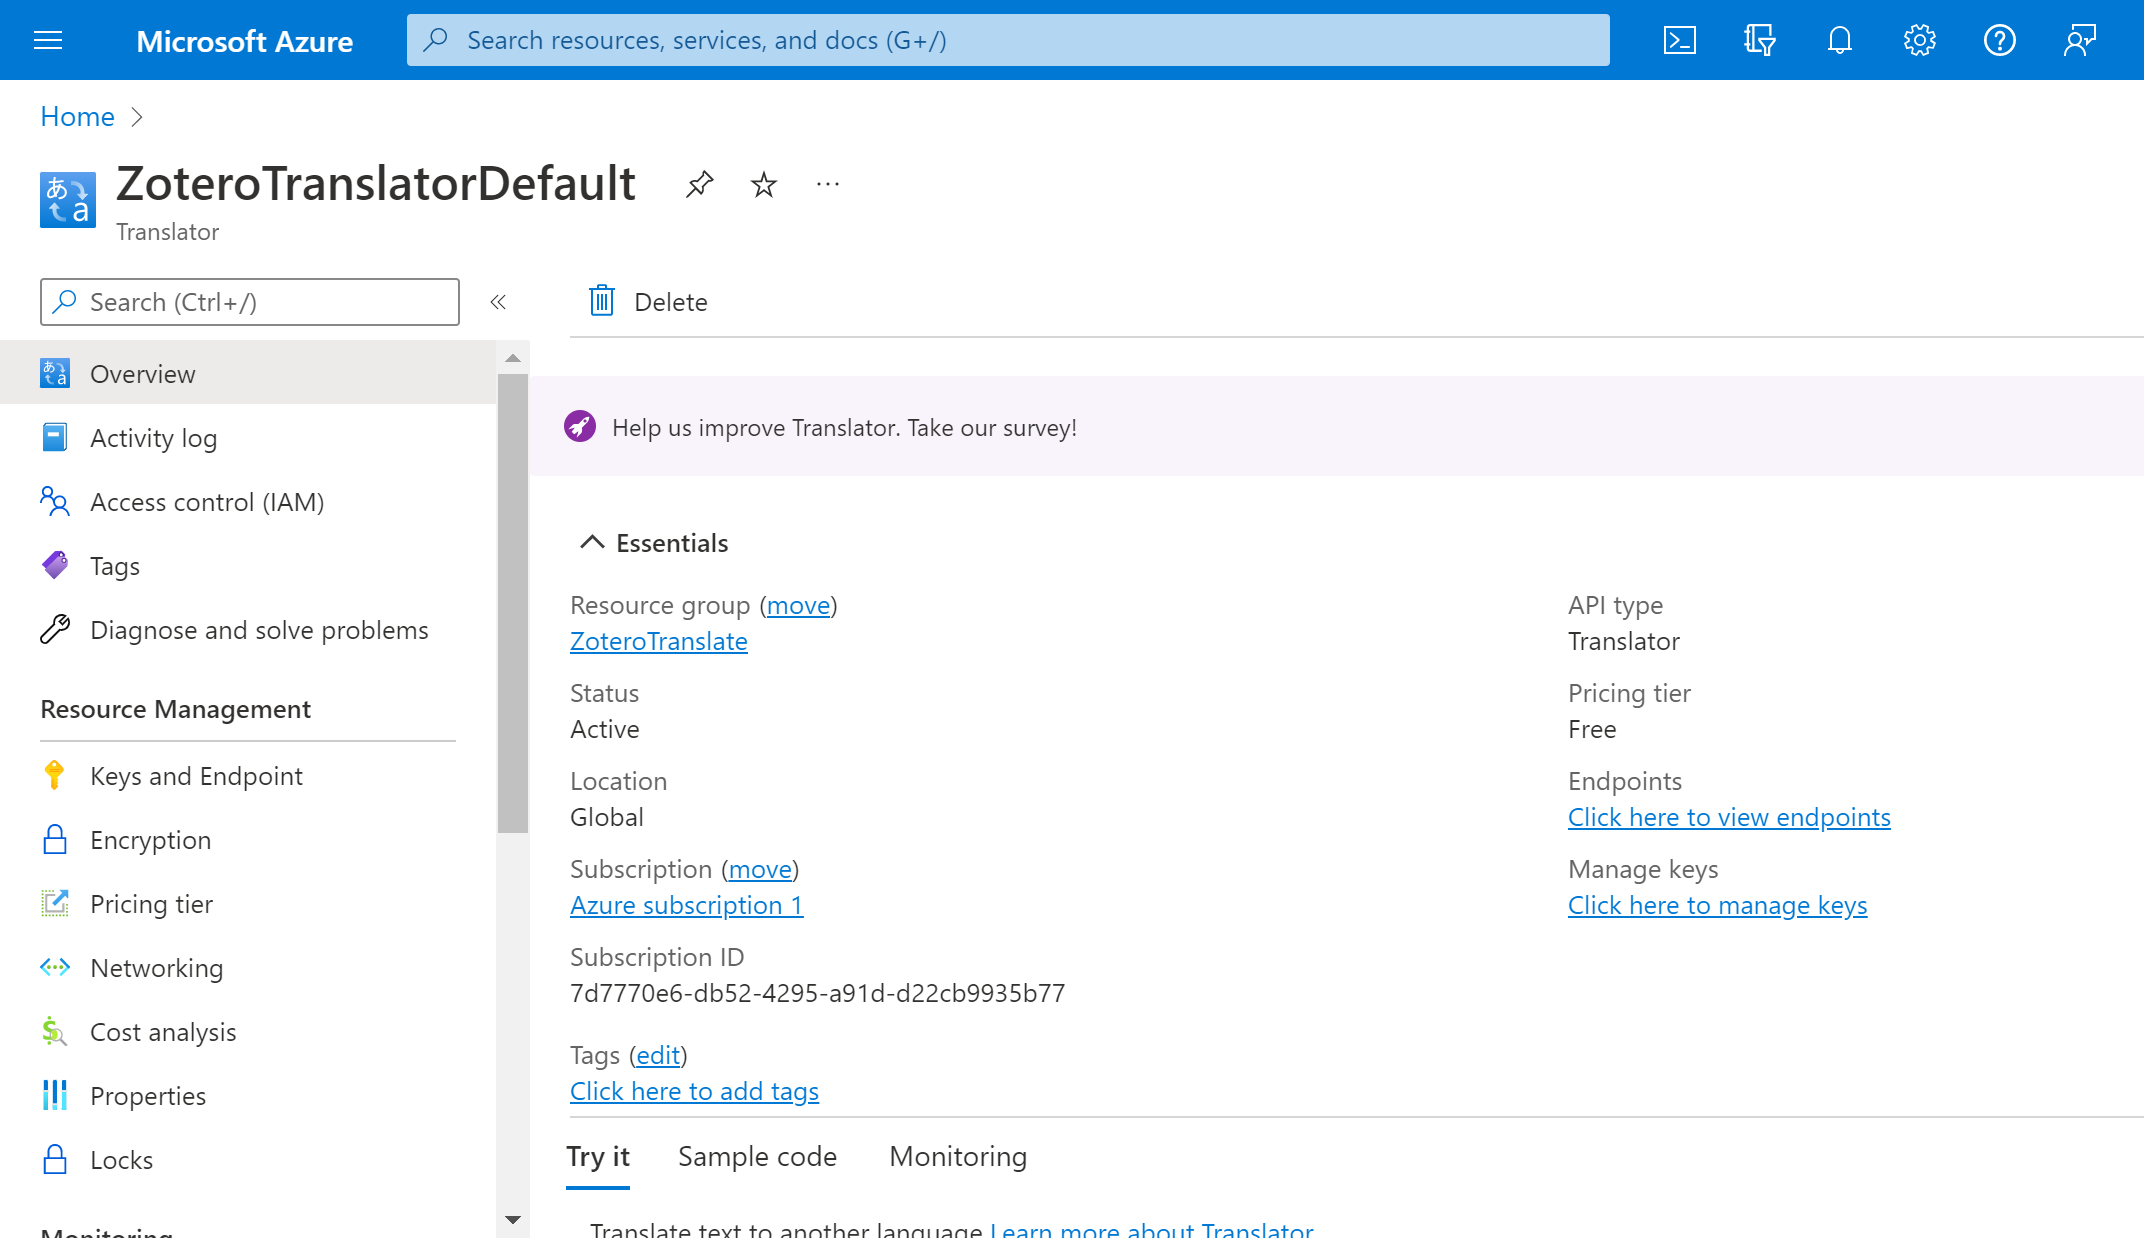This screenshot has width=2144, height=1238.
Task: Delete the translator resource
Action: [x=646, y=301]
